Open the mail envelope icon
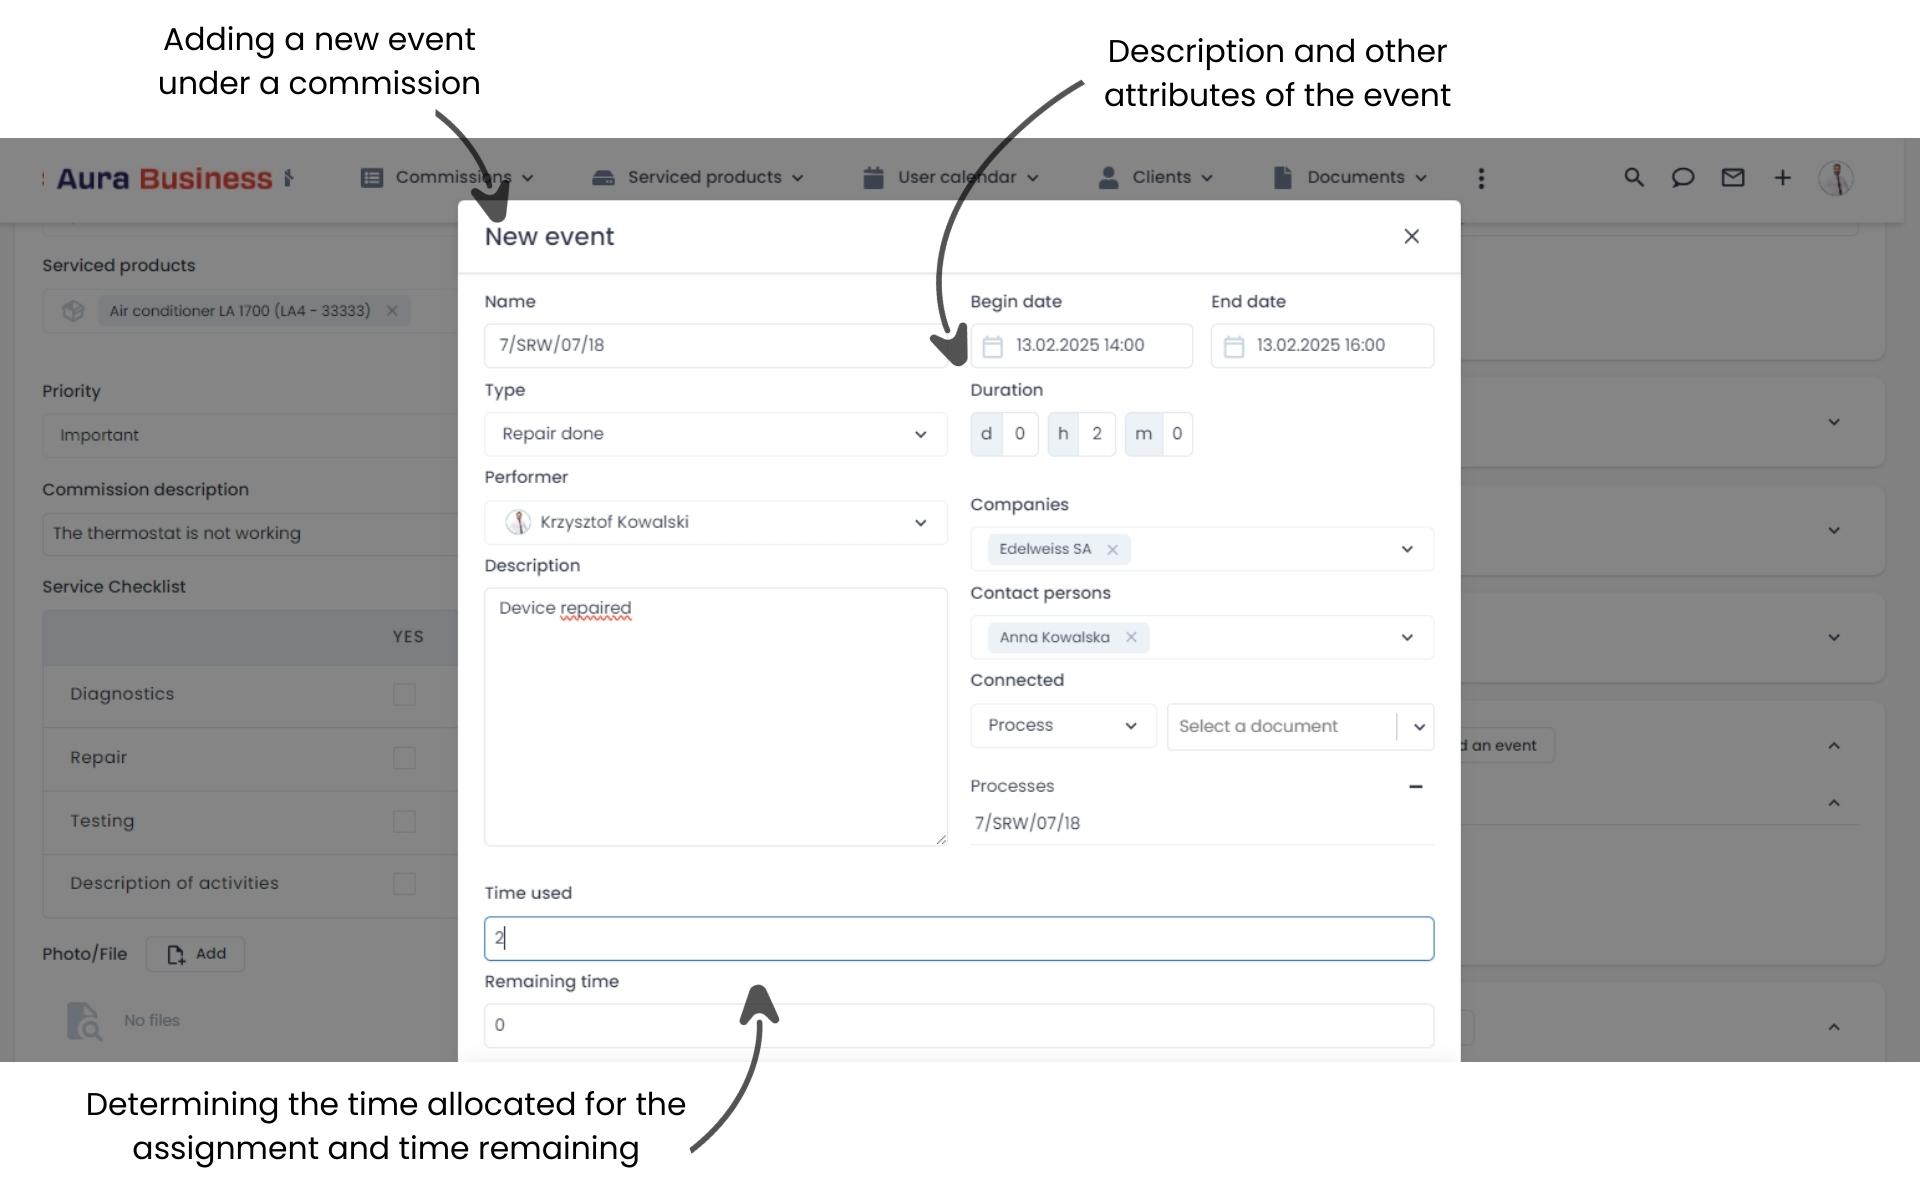This screenshot has width=1920, height=1200. coord(1733,177)
